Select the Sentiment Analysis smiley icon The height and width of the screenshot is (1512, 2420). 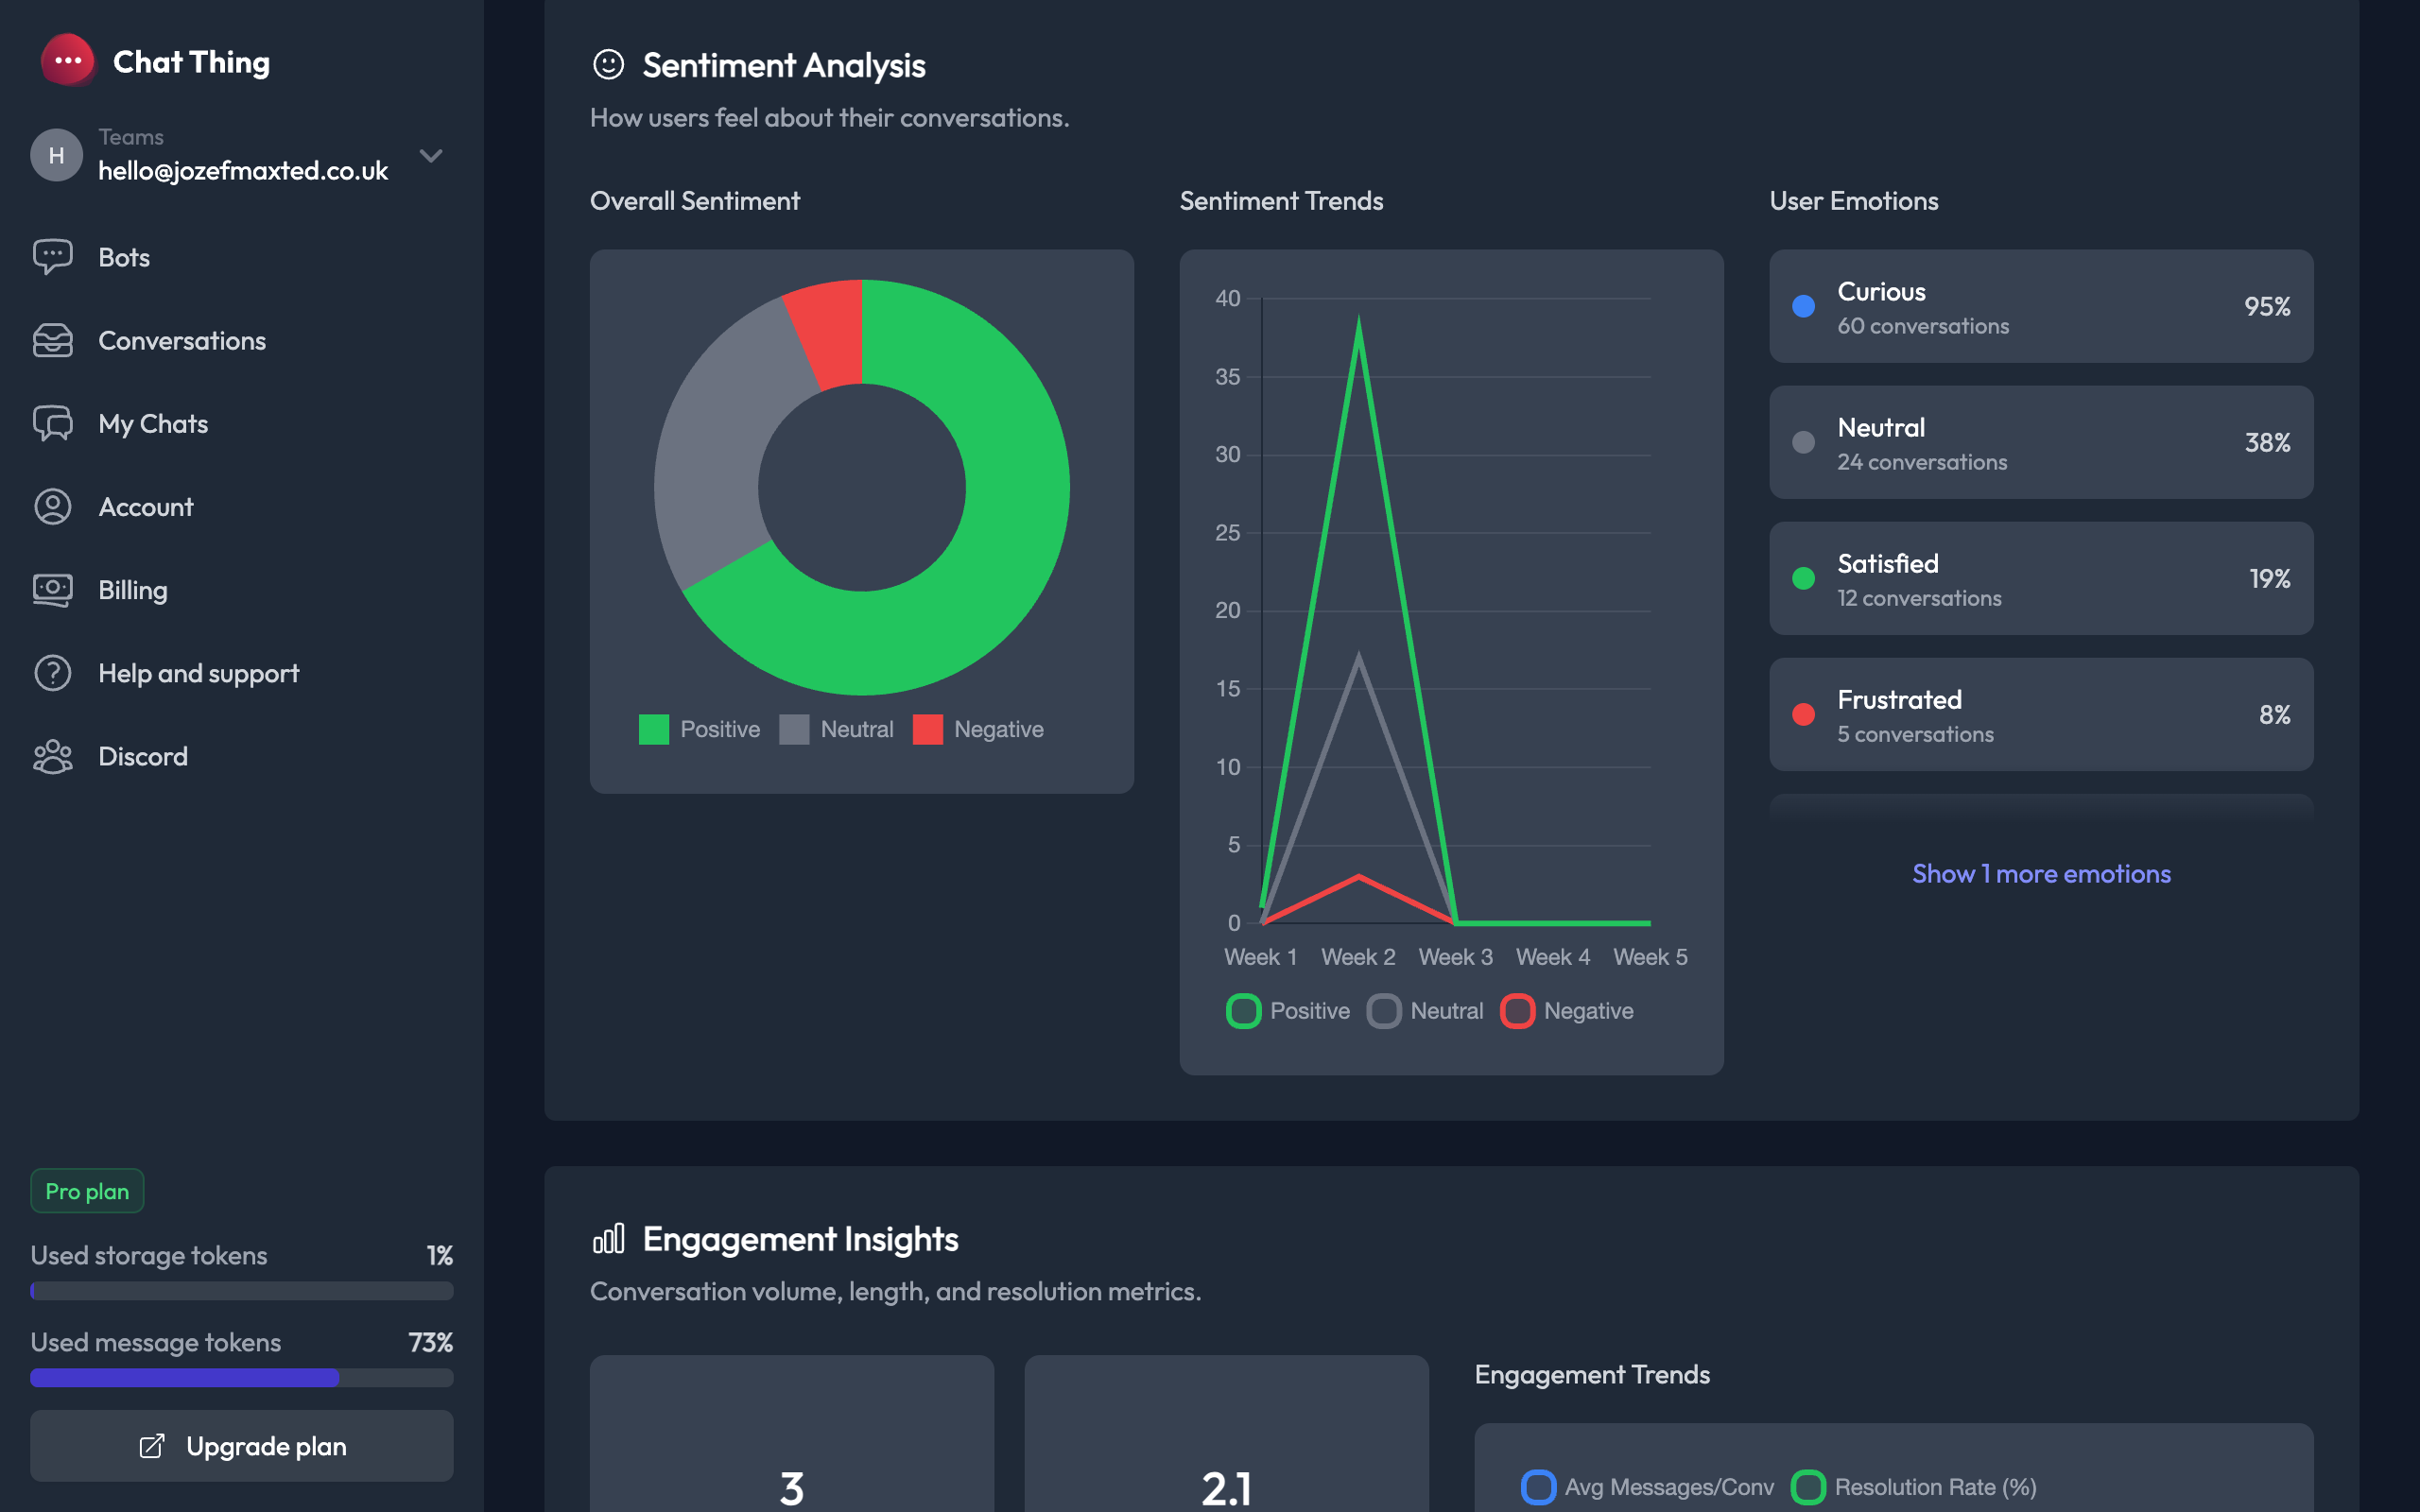[607, 64]
